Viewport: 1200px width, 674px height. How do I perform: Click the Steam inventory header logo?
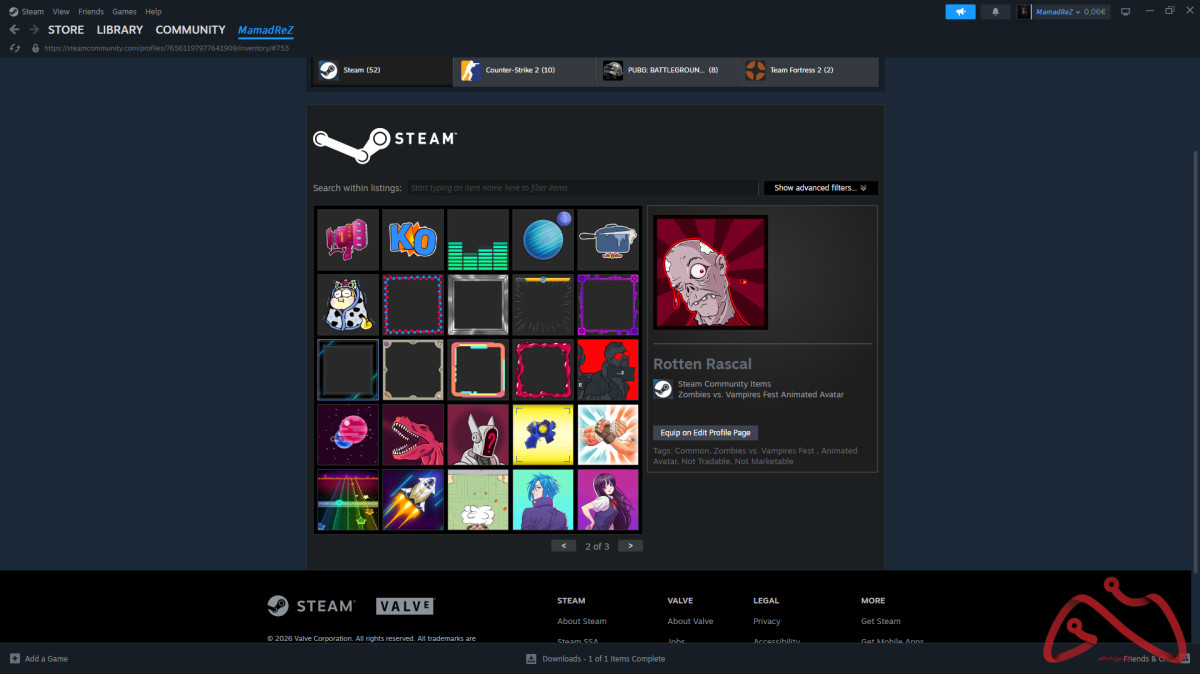(385, 144)
